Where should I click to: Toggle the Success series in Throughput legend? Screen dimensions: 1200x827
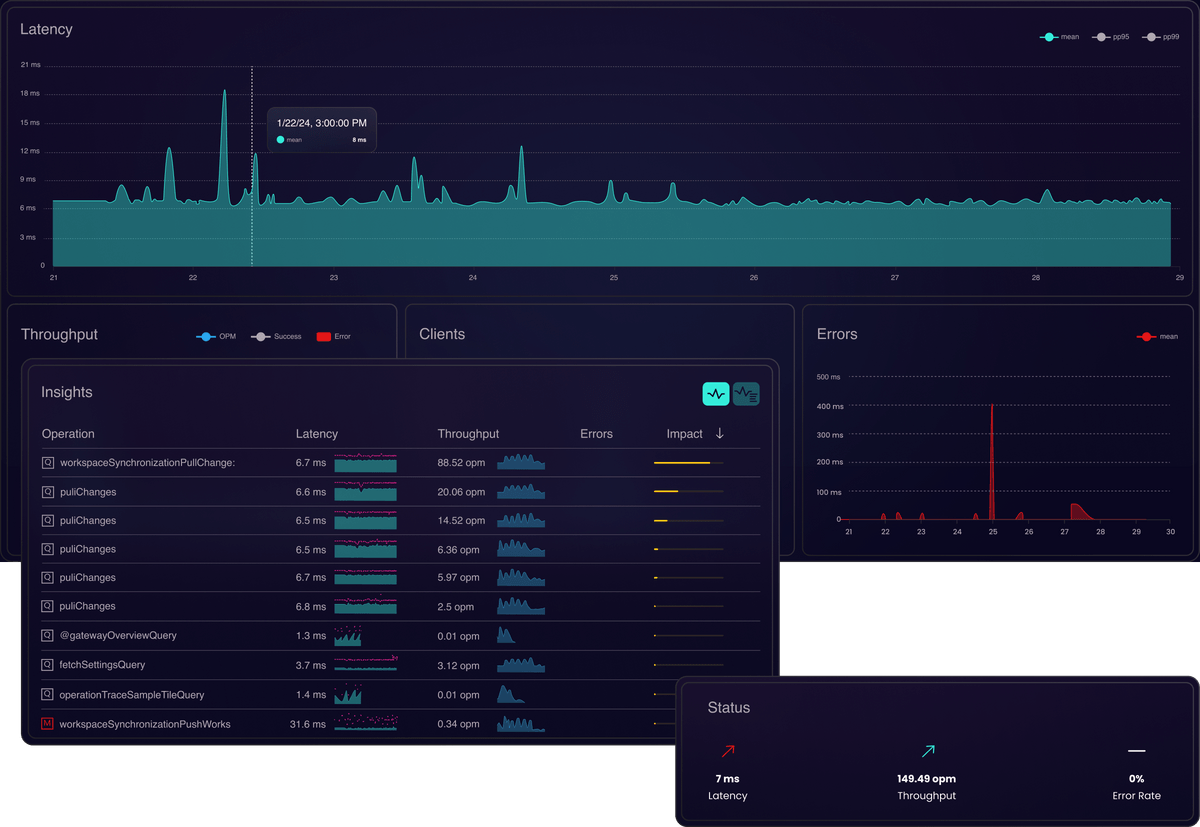[276, 337]
